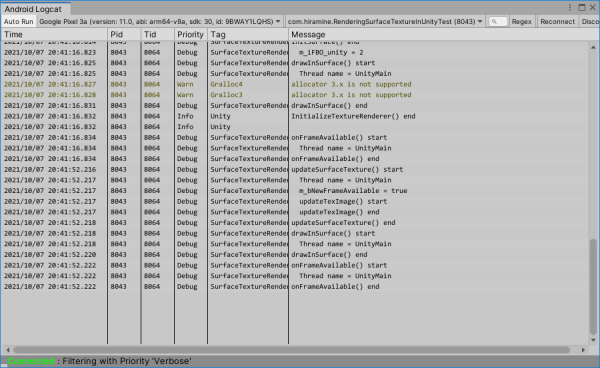
Task: Toggle the Auto Run button
Action: 18,21
